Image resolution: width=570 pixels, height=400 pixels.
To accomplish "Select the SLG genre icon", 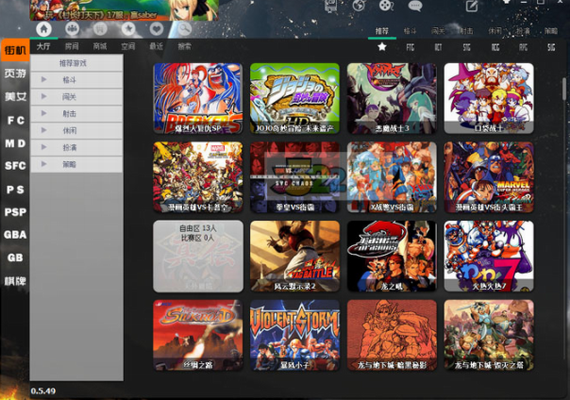I will coord(551,47).
